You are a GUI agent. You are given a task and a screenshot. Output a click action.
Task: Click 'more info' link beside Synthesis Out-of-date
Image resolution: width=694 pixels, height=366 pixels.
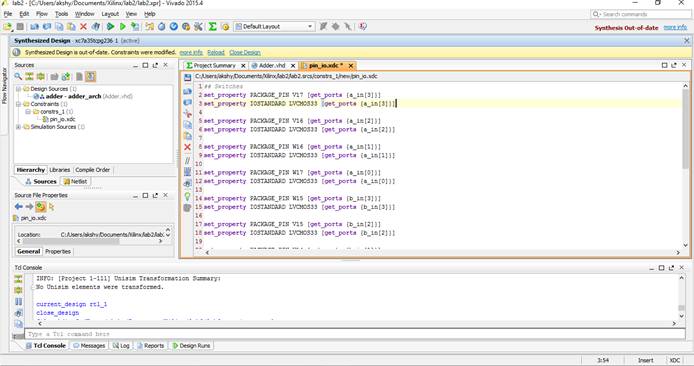click(x=675, y=27)
